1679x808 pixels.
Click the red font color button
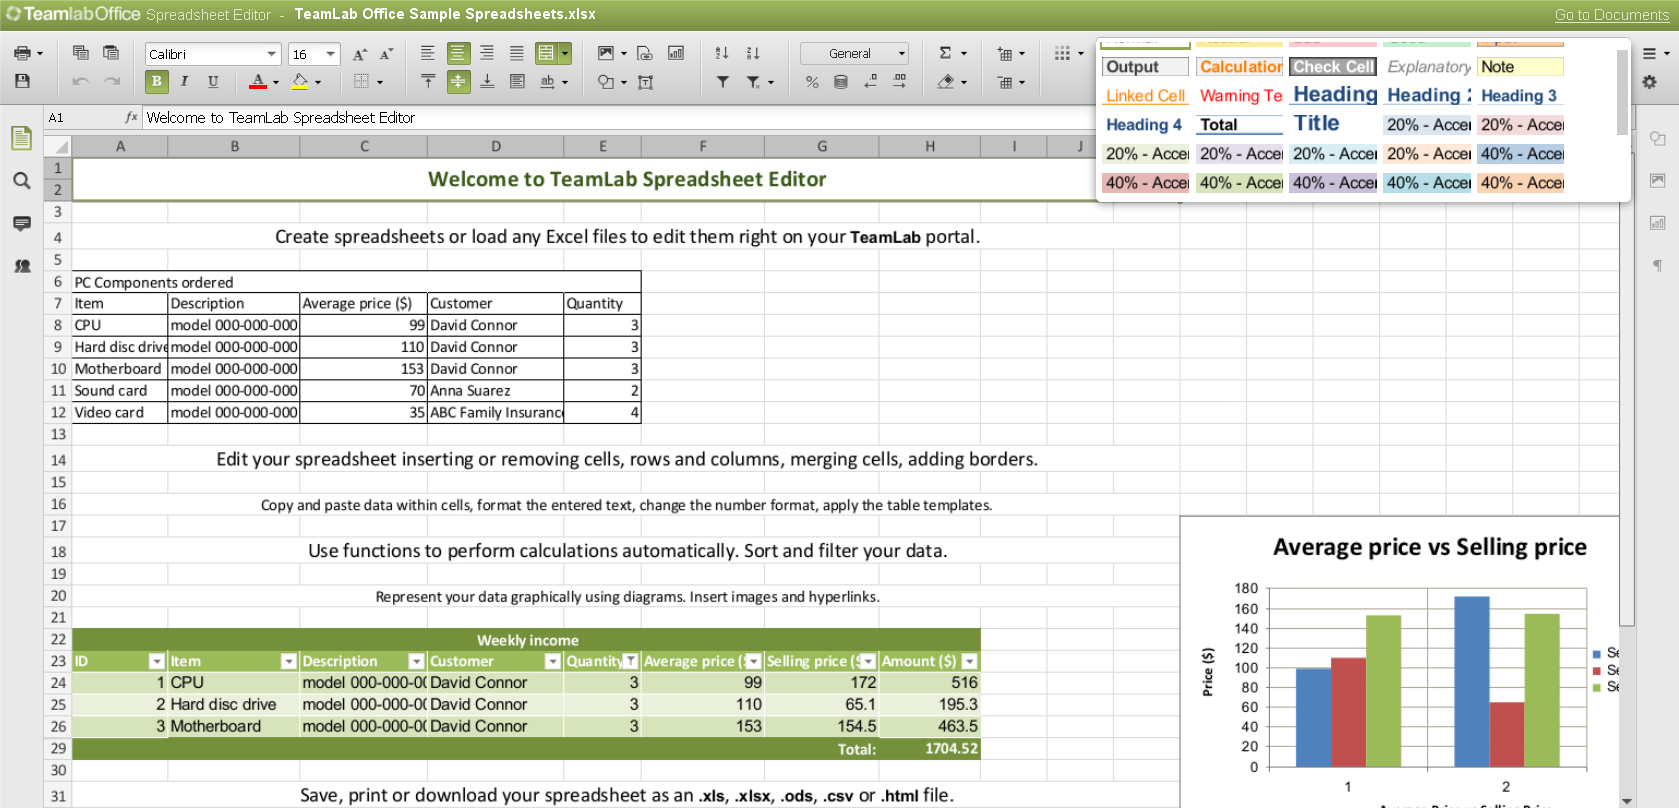(x=257, y=82)
